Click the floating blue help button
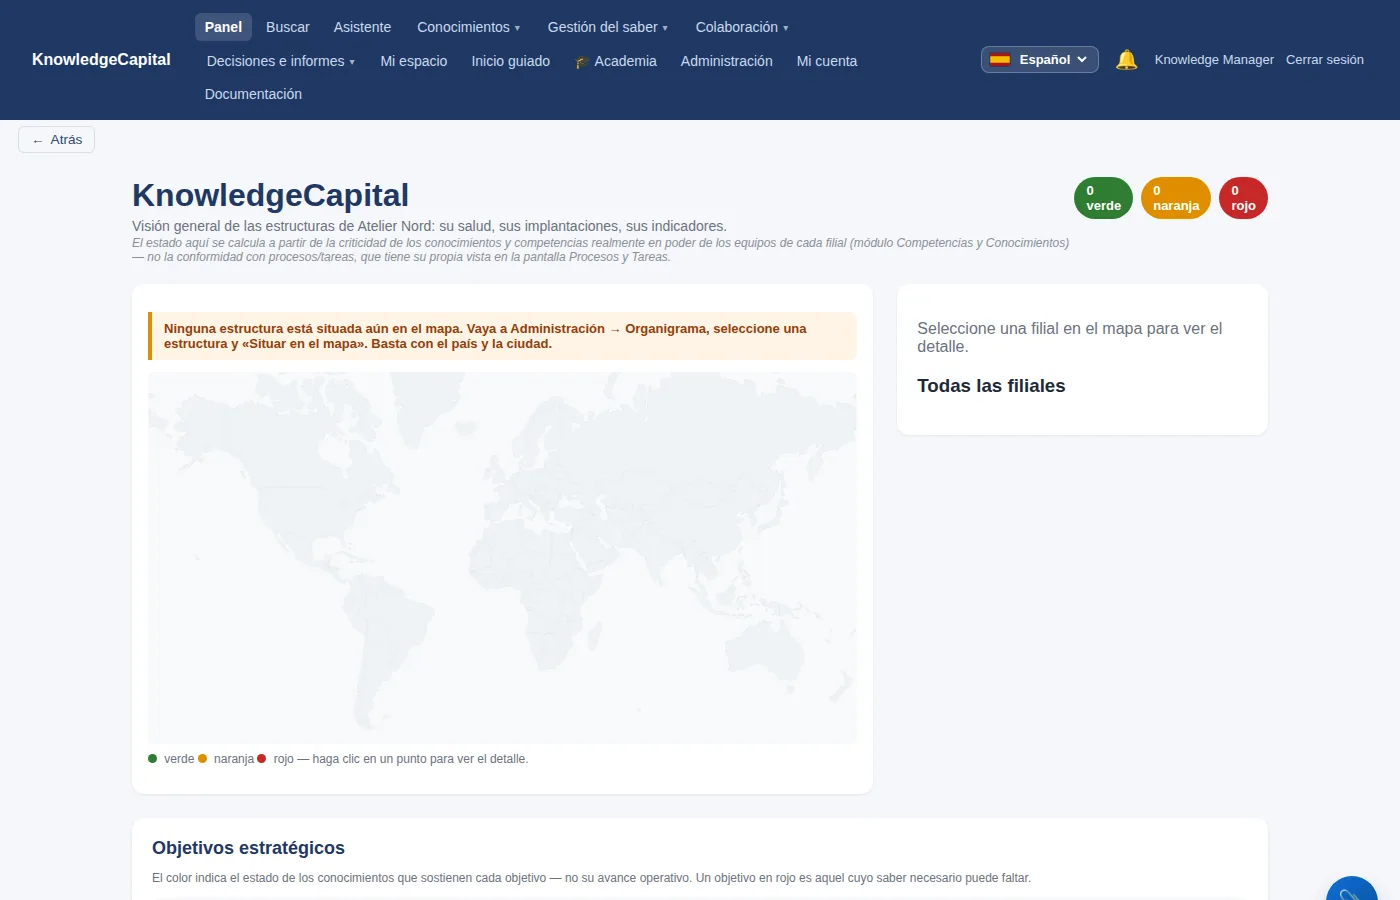This screenshot has width=1400, height=900. point(1352,888)
